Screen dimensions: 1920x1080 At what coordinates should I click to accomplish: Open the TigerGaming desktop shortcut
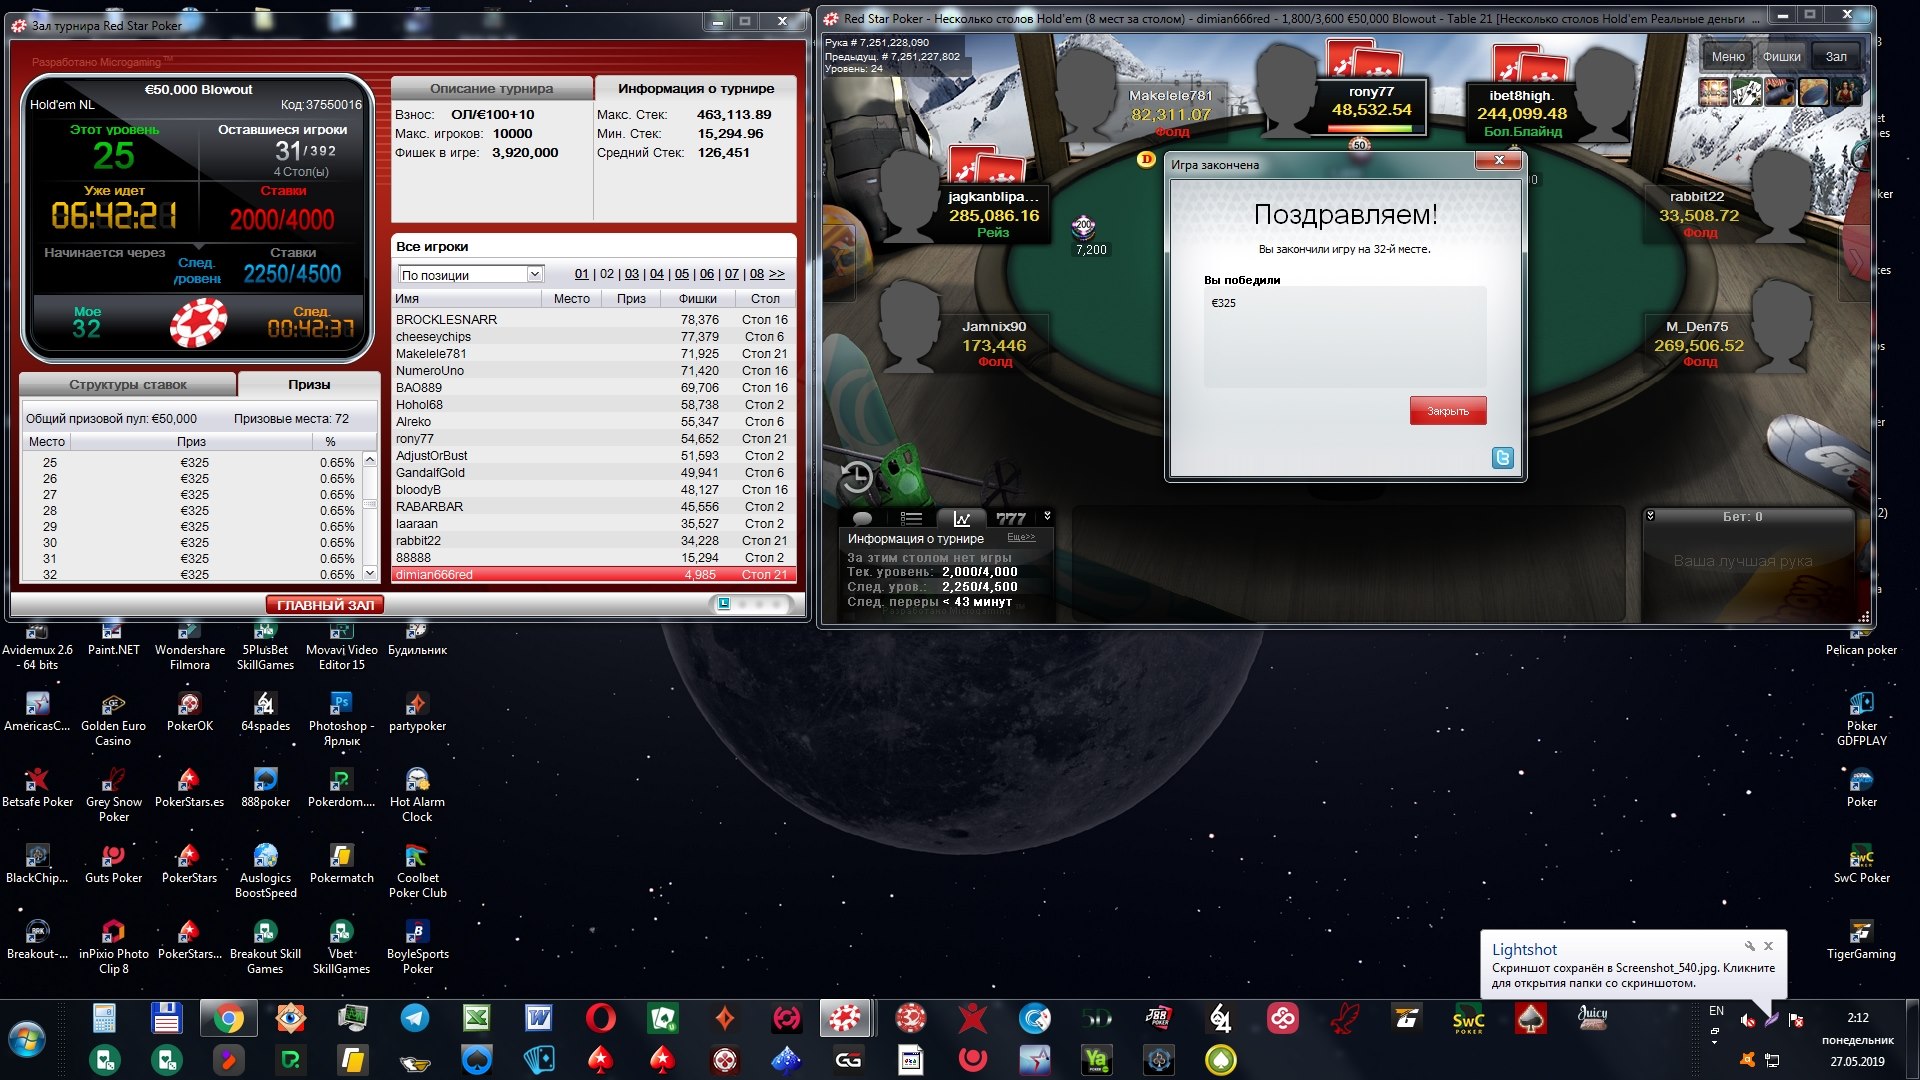[x=1861, y=940]
